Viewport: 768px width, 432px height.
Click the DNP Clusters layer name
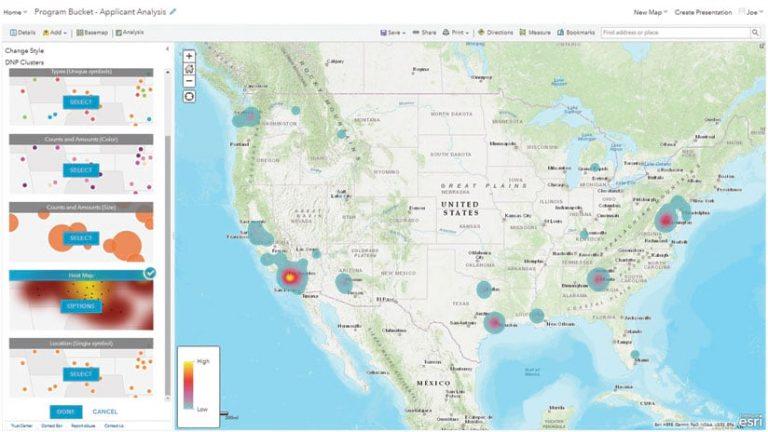[24, 63]
